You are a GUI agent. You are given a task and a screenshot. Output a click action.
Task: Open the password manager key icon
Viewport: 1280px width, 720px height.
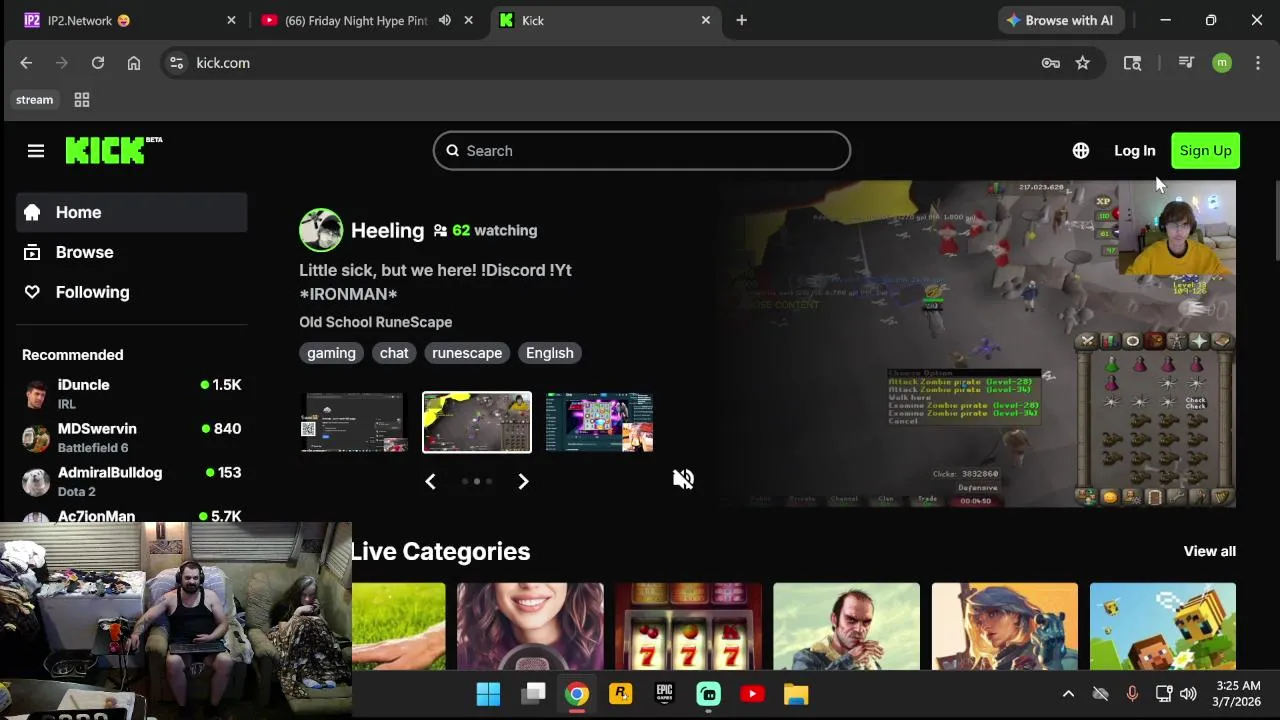pos(1050,63)
